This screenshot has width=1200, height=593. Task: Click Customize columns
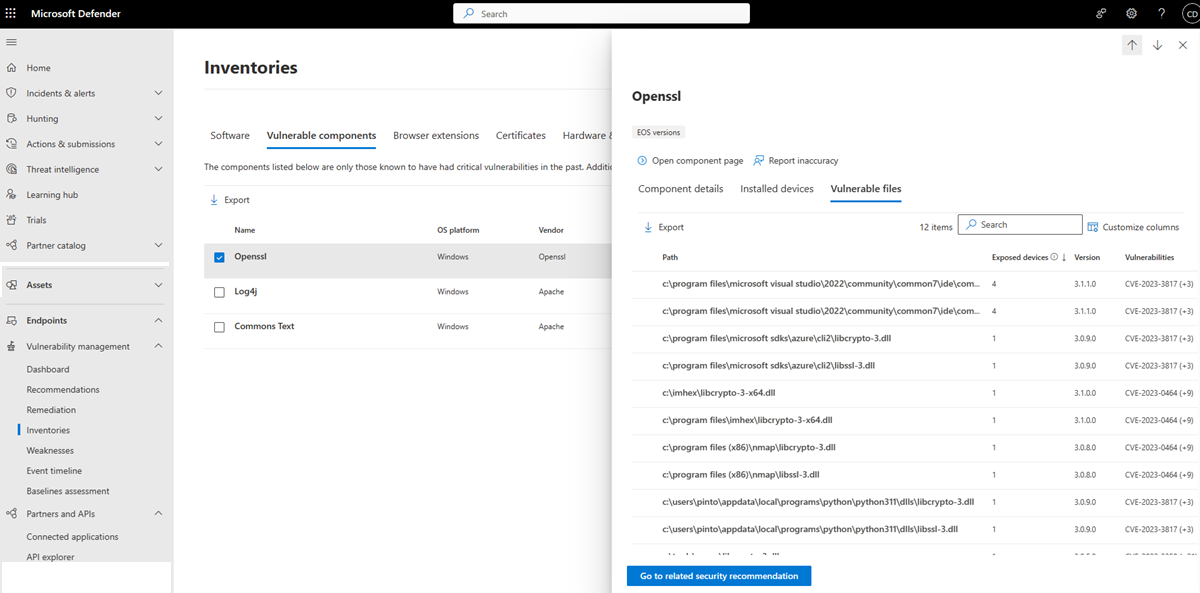coord(1133,227)
